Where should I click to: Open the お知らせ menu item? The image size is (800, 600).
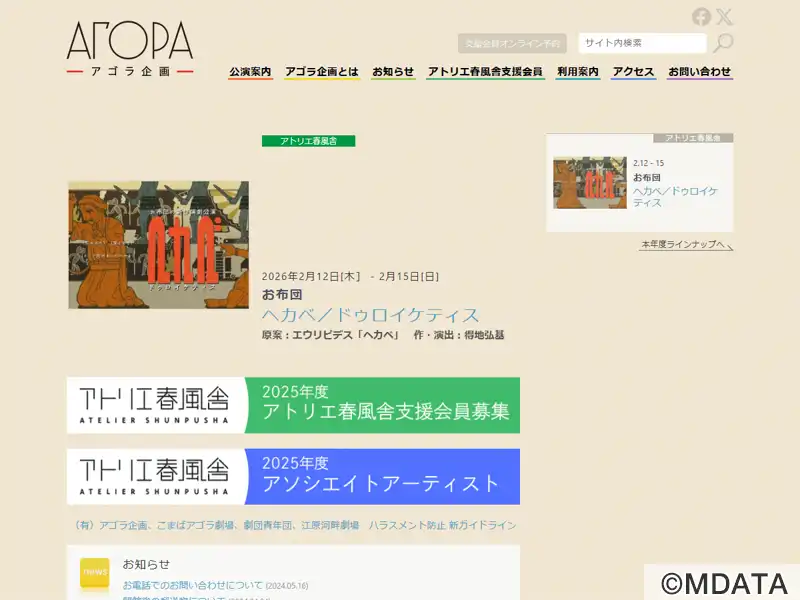tap(393, 72)
